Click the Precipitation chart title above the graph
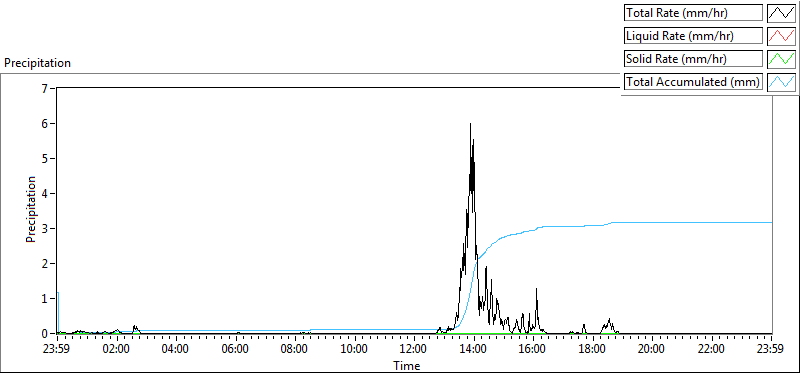 (37, 63)
